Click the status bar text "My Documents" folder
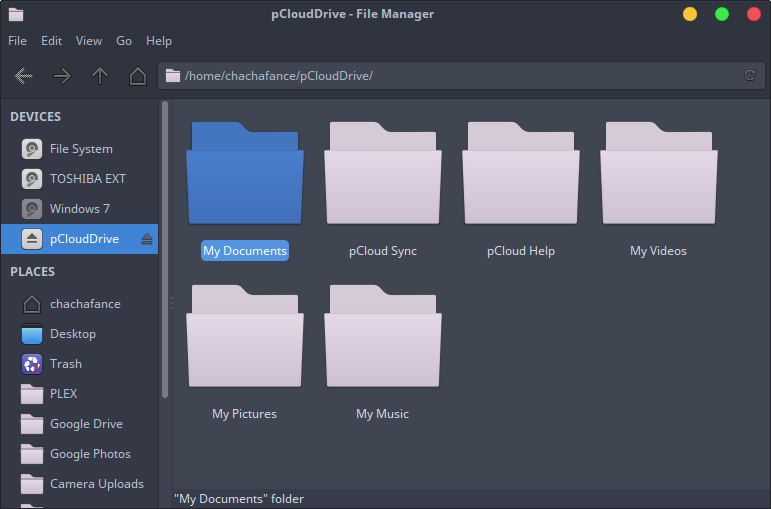The height and width of the screenshot is (509, 771). click(239, 499)
